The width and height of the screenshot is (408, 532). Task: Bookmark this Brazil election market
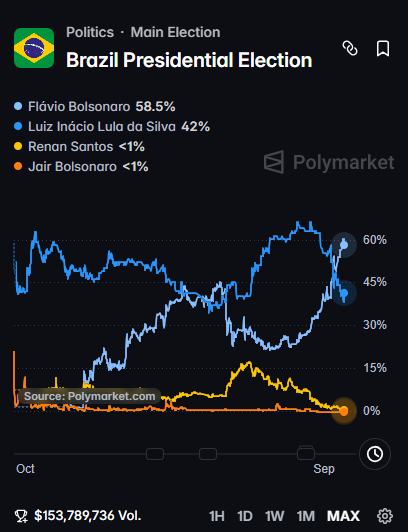(383, 49)
